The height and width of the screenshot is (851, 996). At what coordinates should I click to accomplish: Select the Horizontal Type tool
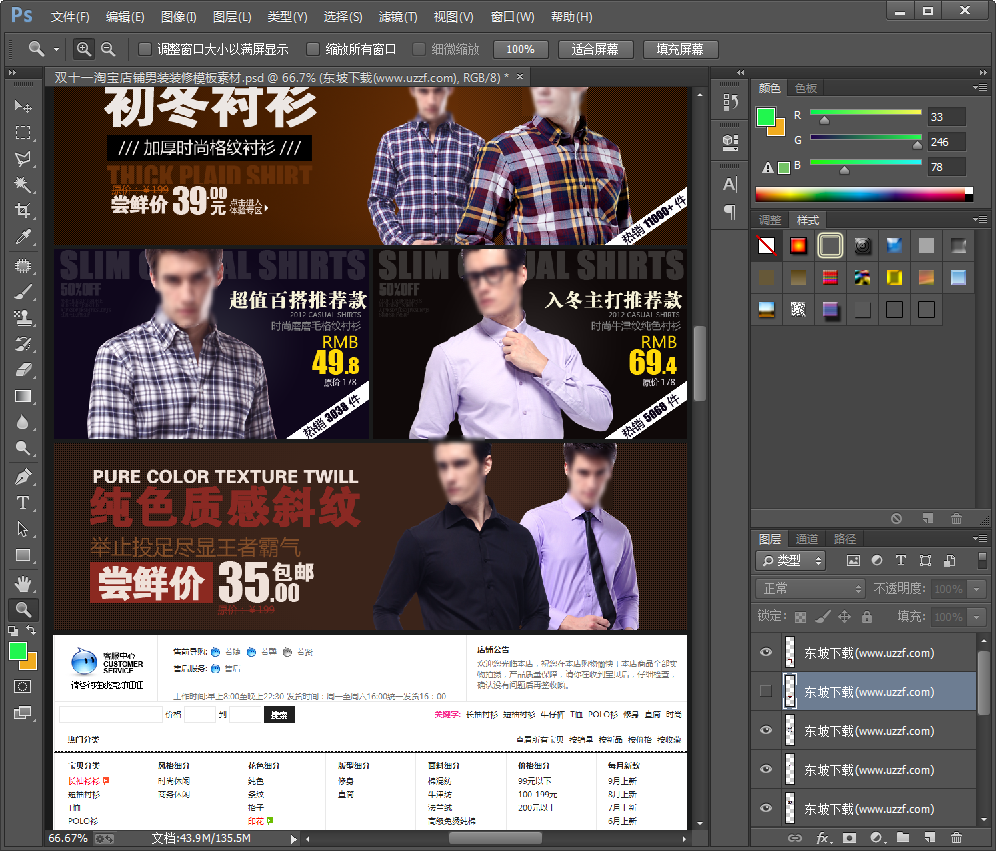(22, 503)
